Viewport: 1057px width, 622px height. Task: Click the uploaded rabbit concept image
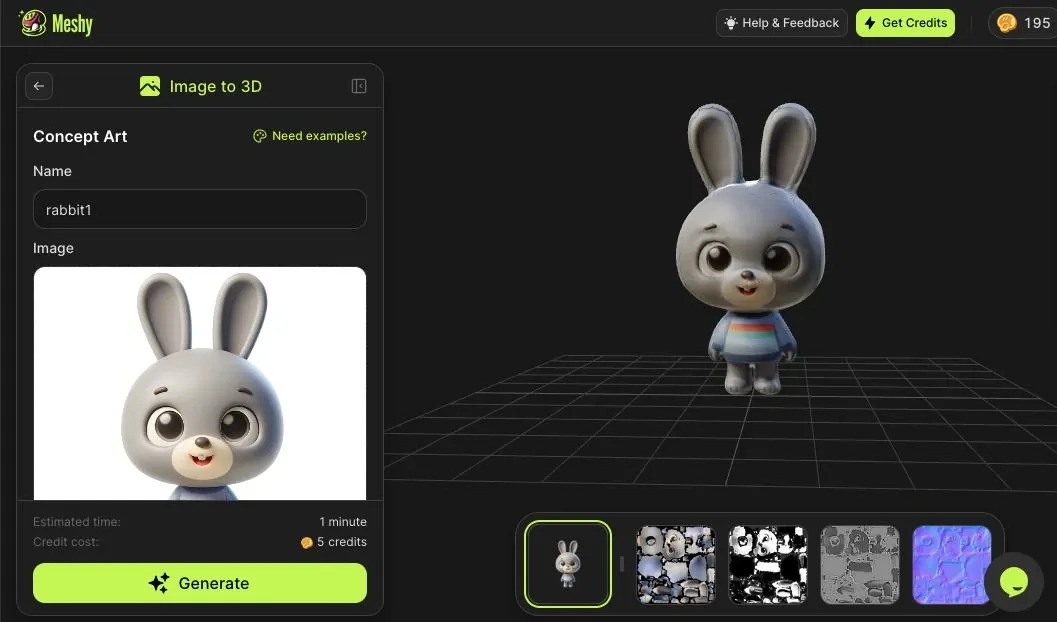(x=200, y=383)
